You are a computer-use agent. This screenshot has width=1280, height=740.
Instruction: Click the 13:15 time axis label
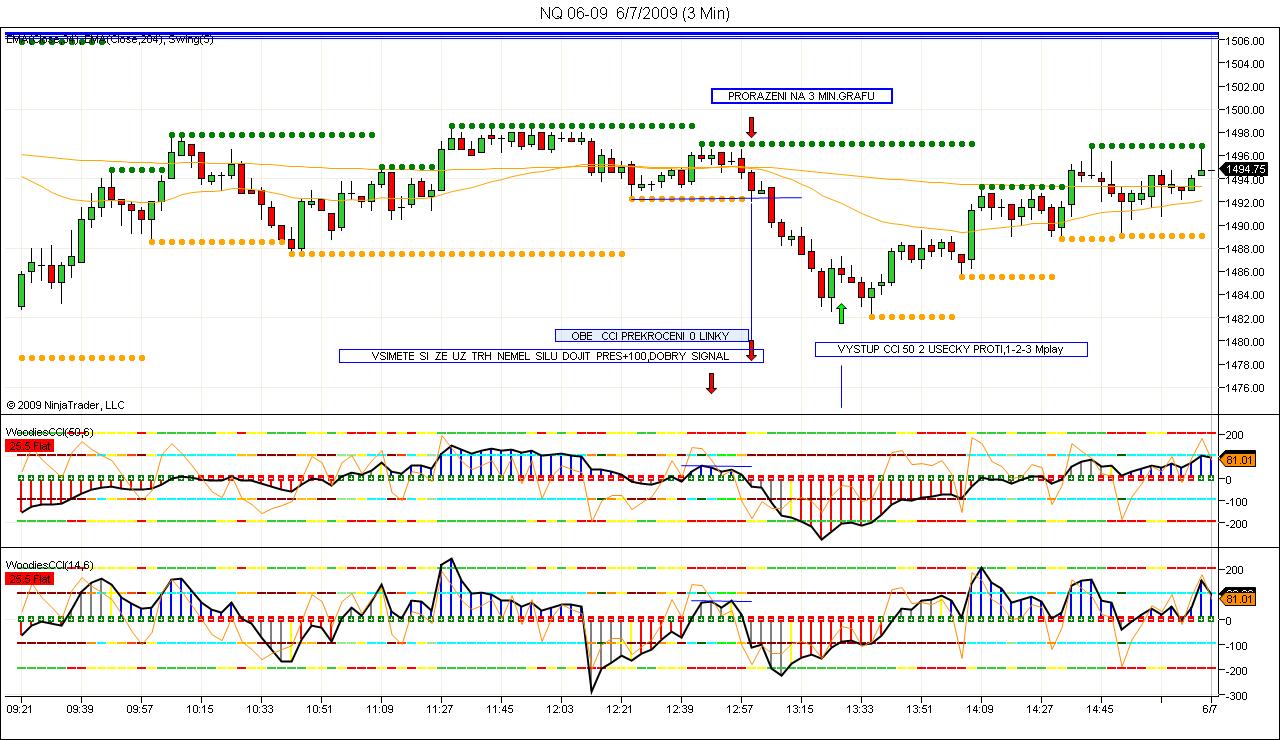point(800,709)
